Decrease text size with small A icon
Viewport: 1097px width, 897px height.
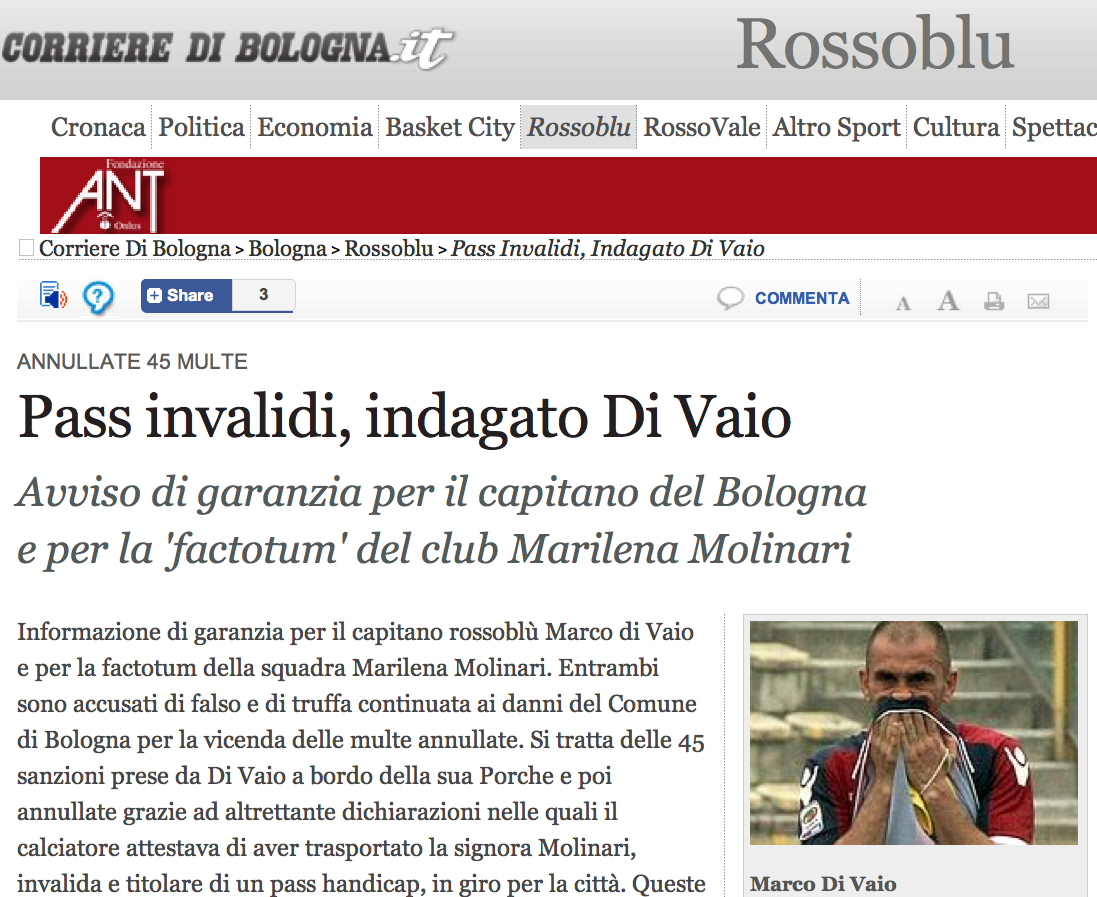pos(903,303)
